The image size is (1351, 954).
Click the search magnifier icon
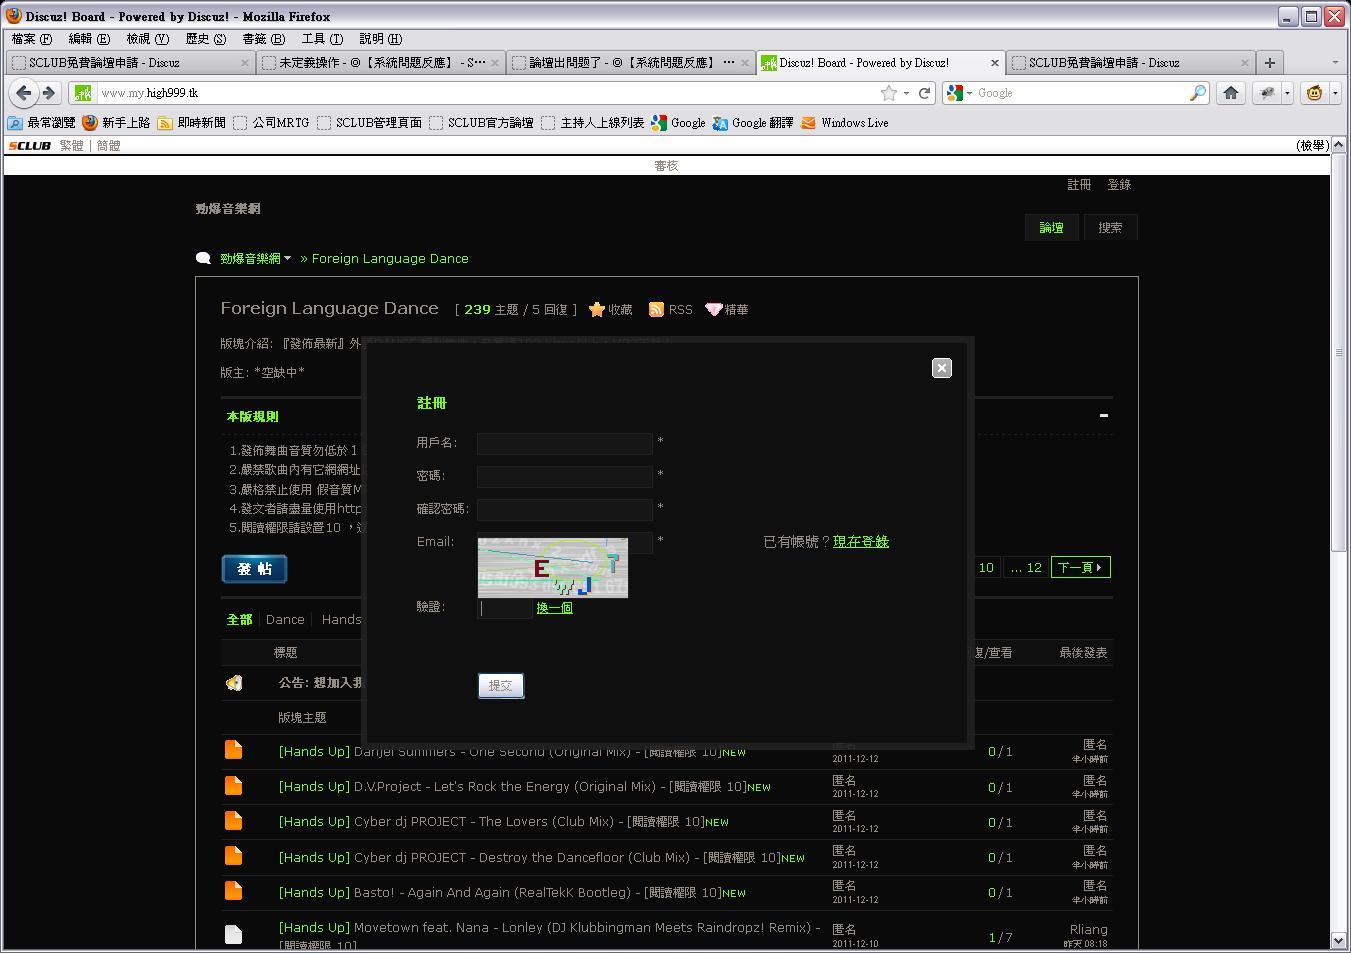1197,93
